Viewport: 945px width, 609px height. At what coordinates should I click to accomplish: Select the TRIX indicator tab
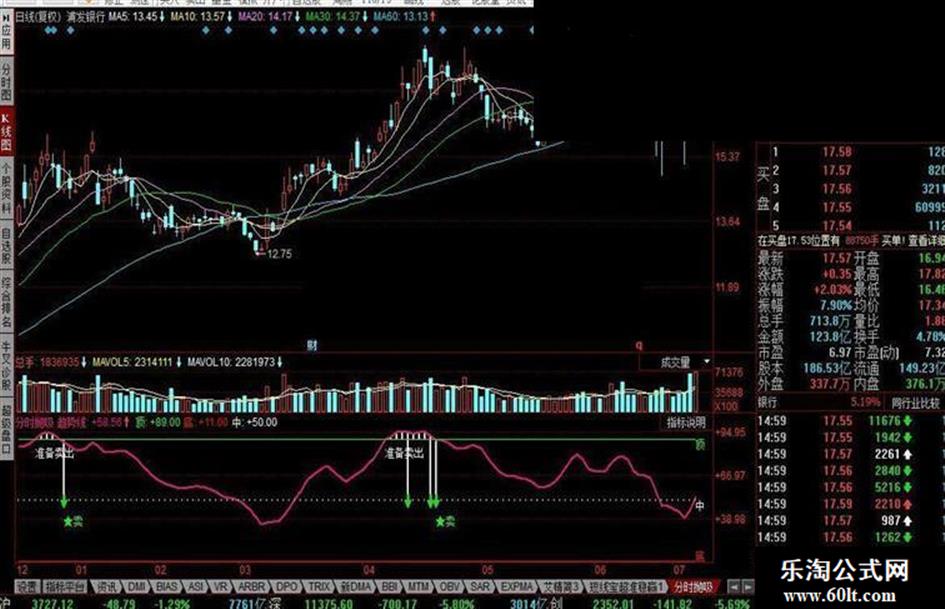(318, 587)
